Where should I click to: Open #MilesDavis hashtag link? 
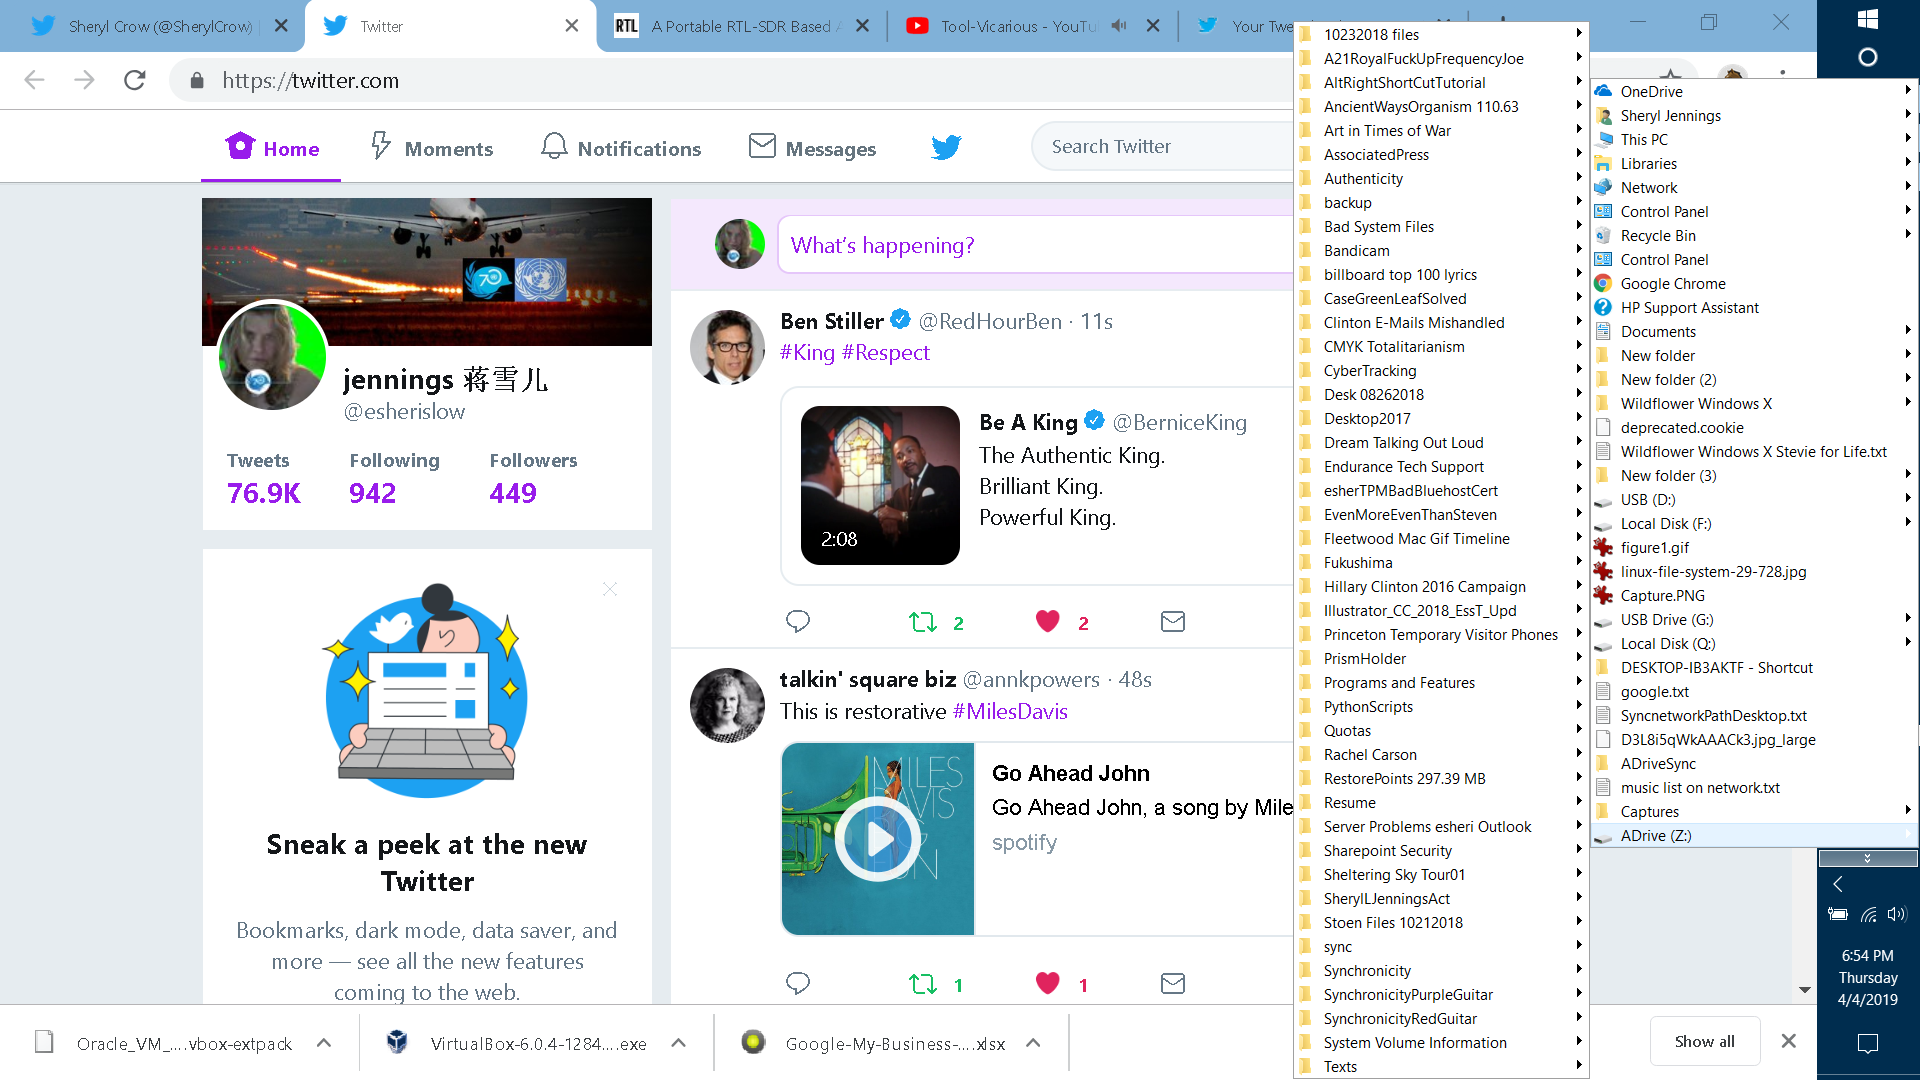coord(1010,711)
